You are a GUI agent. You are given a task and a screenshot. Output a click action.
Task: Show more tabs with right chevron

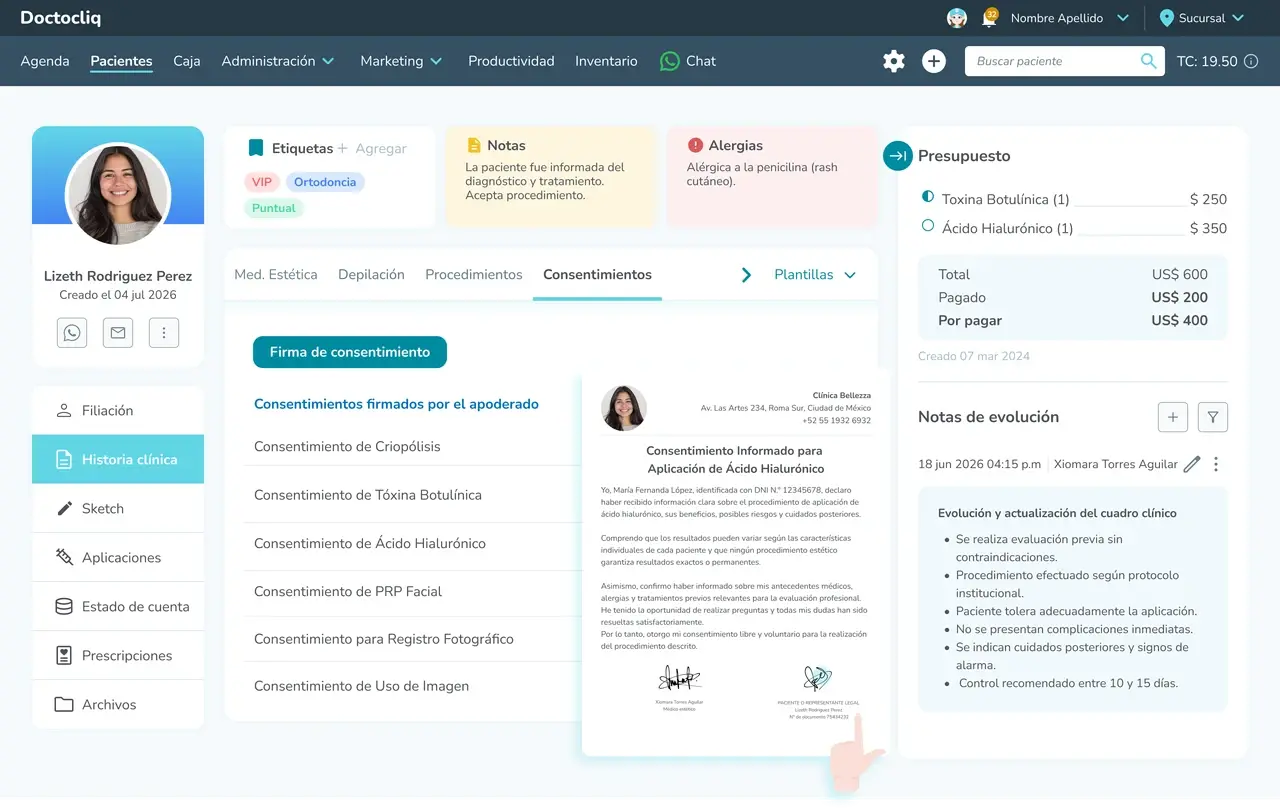tap(746, 274)
